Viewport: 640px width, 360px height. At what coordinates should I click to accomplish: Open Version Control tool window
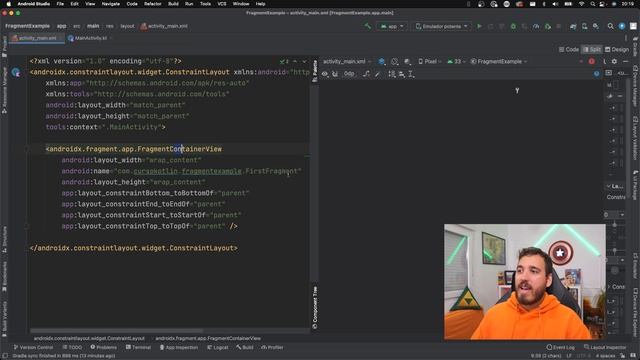pos(33,347)
